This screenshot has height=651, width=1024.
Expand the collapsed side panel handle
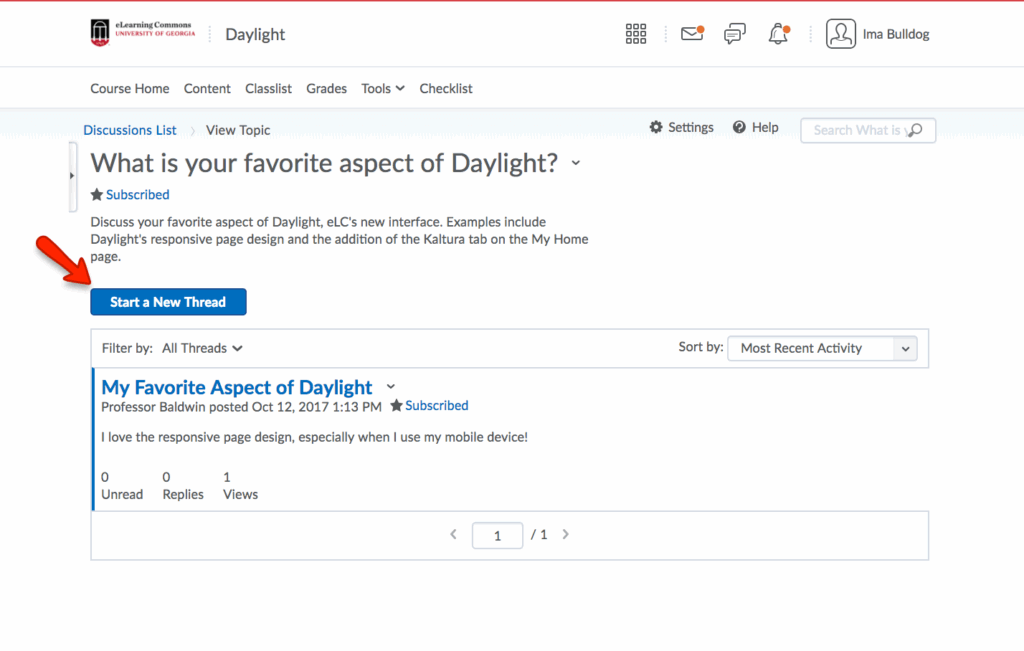(72, 176)
